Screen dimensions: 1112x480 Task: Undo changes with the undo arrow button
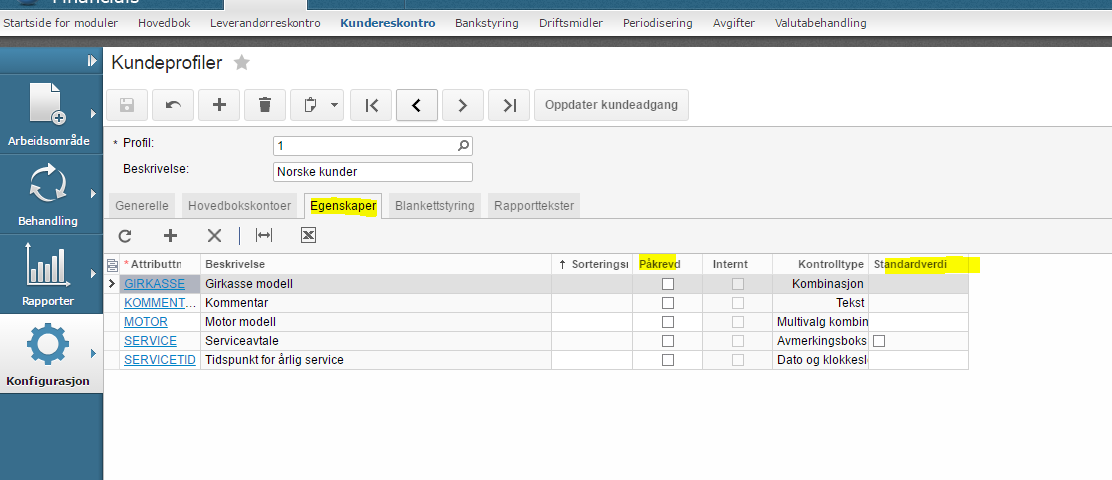pos(173,105)
